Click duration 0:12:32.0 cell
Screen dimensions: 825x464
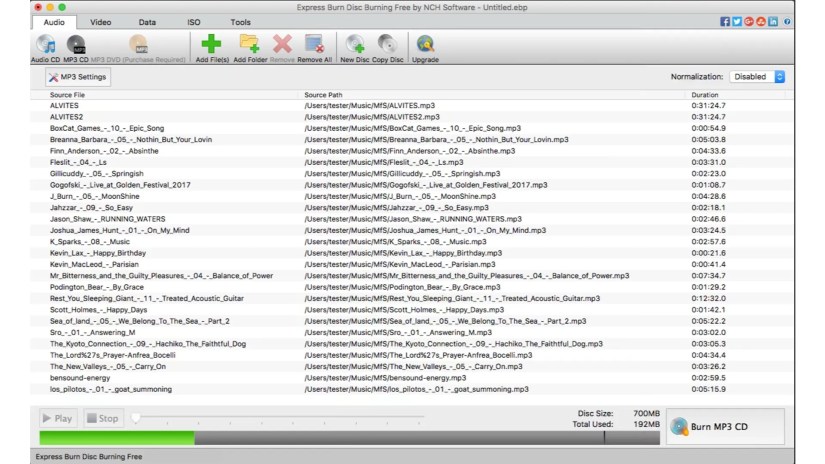[708, 298]
